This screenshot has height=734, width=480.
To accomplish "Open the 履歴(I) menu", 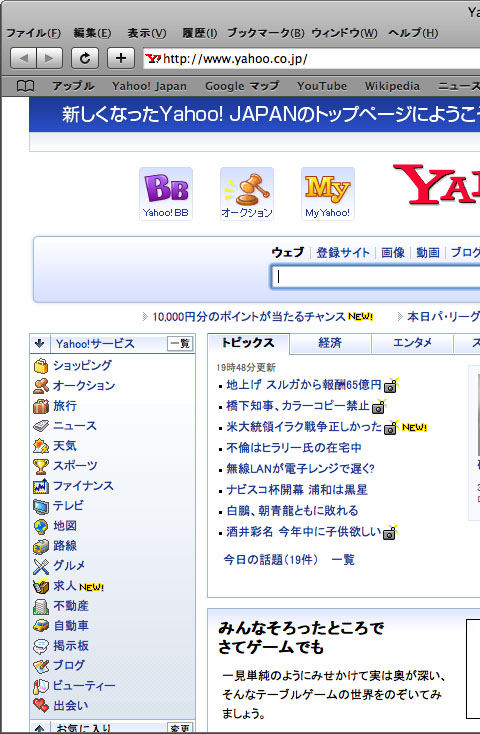I will coord(199,33).
